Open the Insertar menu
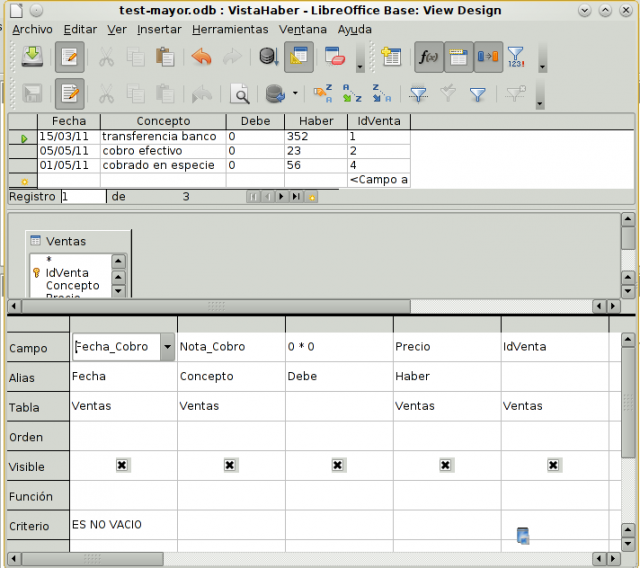This screenshot has height=568, width=640. (159, 29)
